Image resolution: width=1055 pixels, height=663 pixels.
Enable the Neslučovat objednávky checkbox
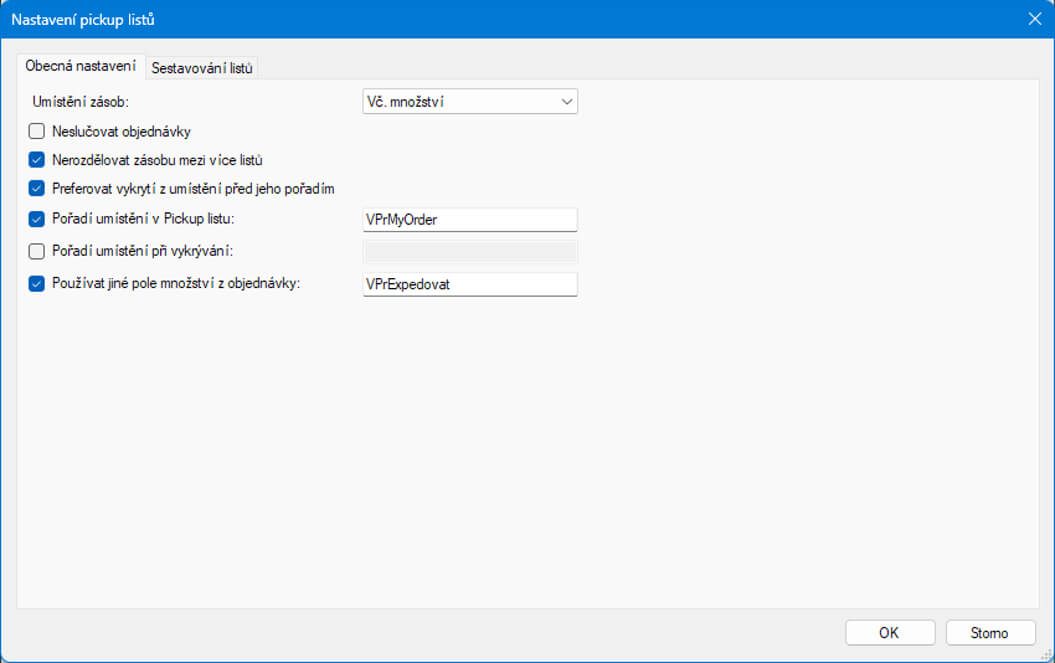(37, 130)
